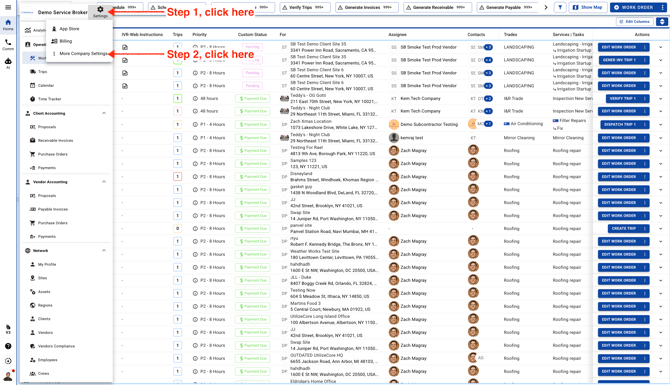Open the AI robot icon
The width and height of the screenshot is (670, 385).
8,63
